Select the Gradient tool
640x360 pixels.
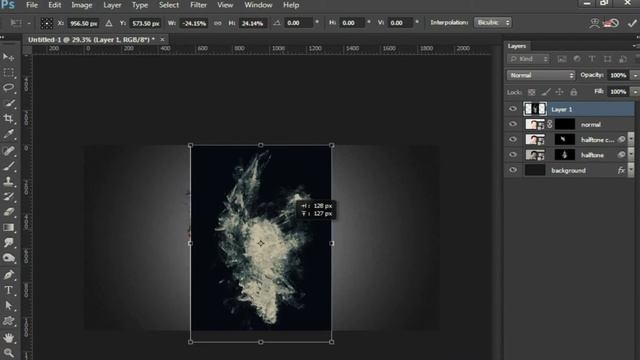click(8, 227)
